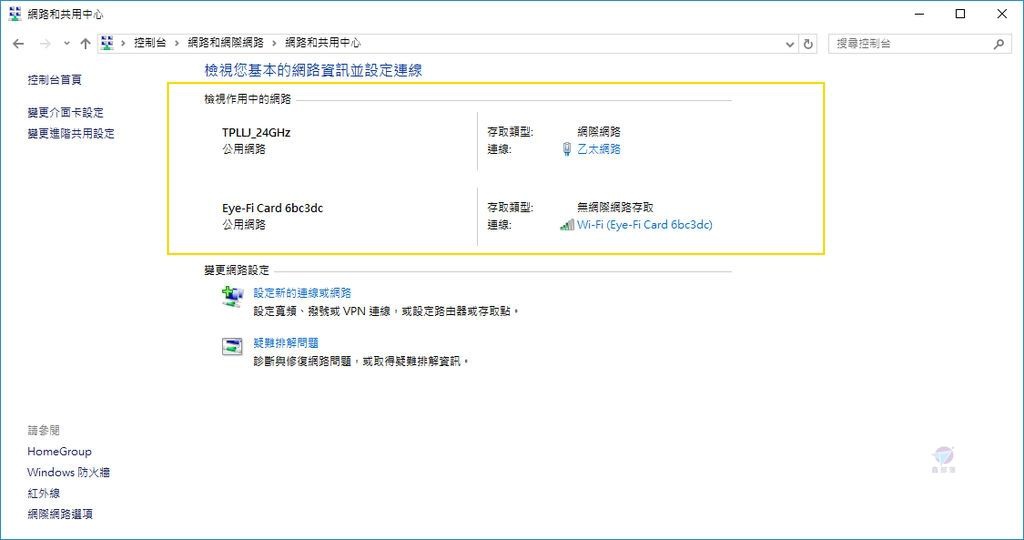Click the forward navigation arrow
Image resolution: width=1024 pixels, height=540 pixels.
click(45, 44)
